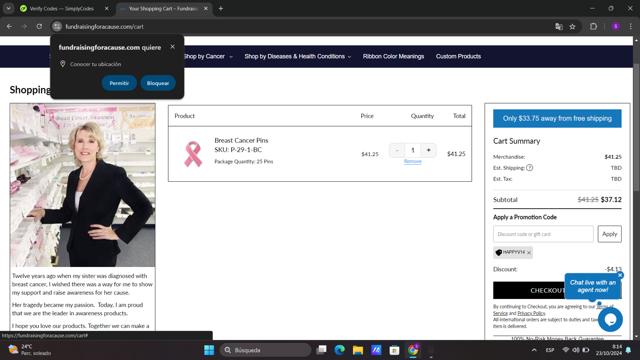Click the founder photo image
The height and width of the screenshot is (360, 640).
82,185
